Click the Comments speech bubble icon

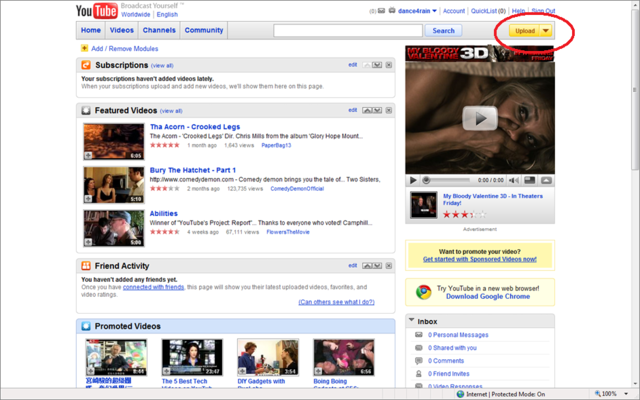[x=418, y=360]
